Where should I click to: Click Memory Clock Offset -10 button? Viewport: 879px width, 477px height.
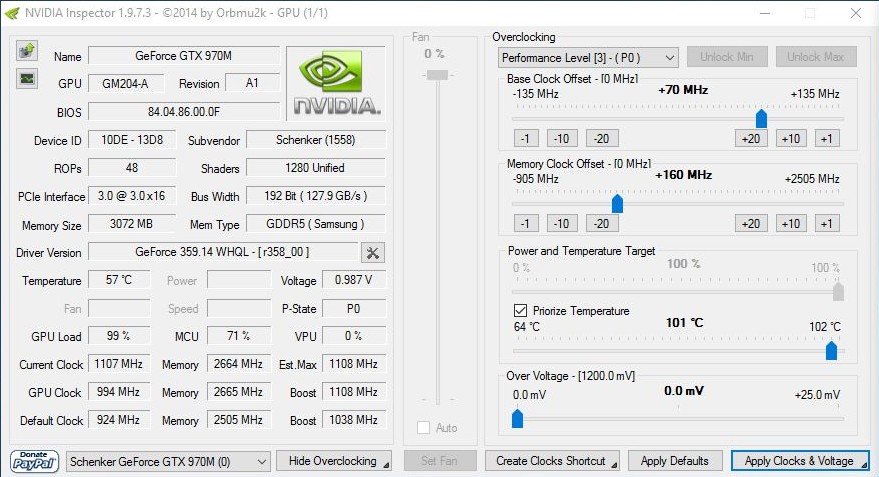coord(562,224)
